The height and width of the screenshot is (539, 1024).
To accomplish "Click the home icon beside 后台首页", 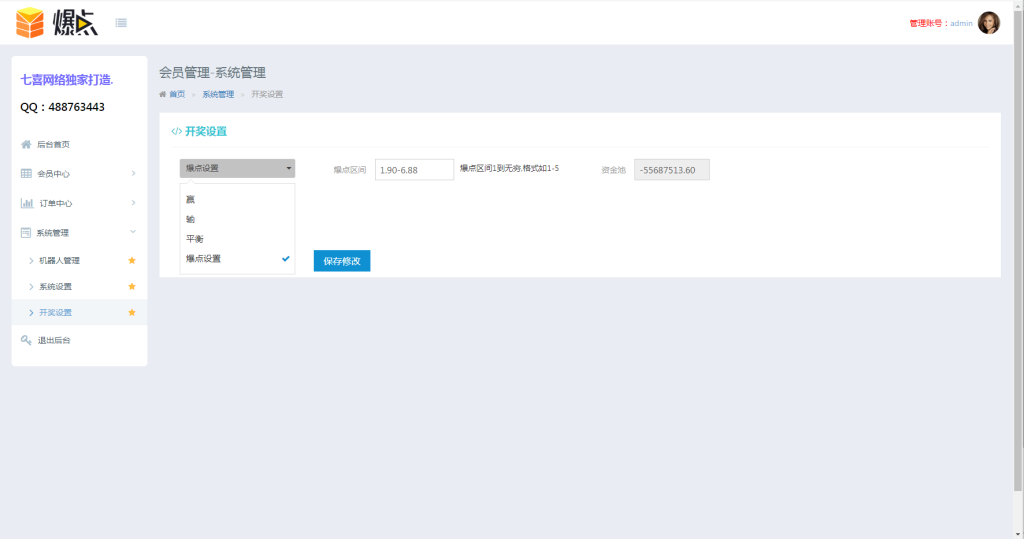I will pos(26,144).
